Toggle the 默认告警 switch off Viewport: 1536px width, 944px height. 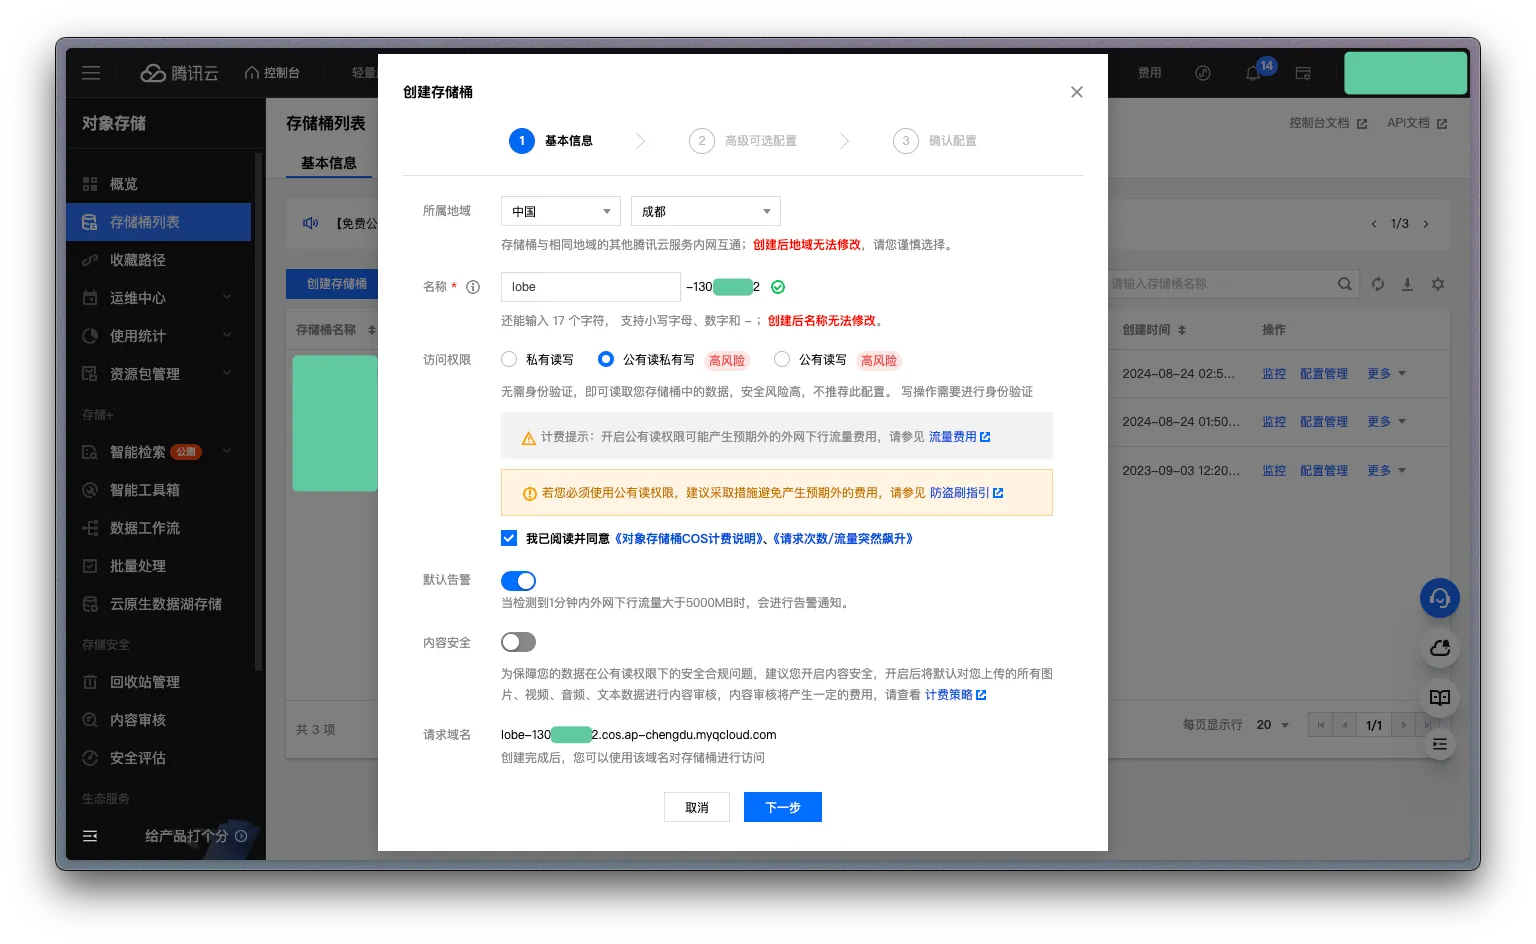518,581
